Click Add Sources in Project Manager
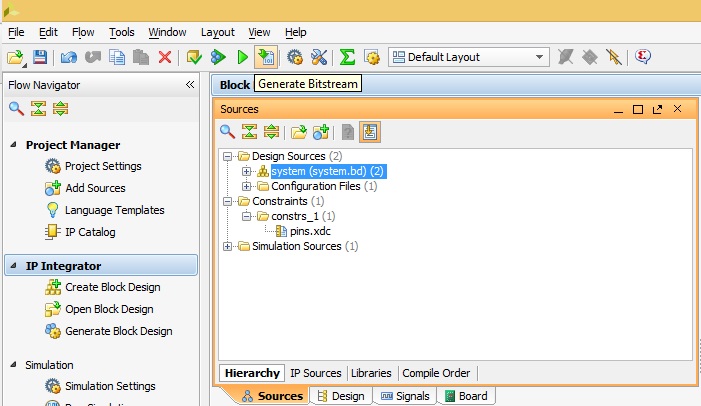Screen dimensions: 701x406 click(x=85, y=188)
